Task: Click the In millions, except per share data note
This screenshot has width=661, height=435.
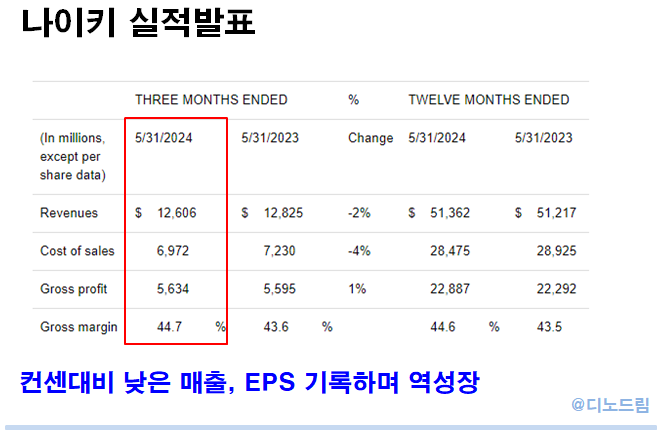Action: coord(73,156)
